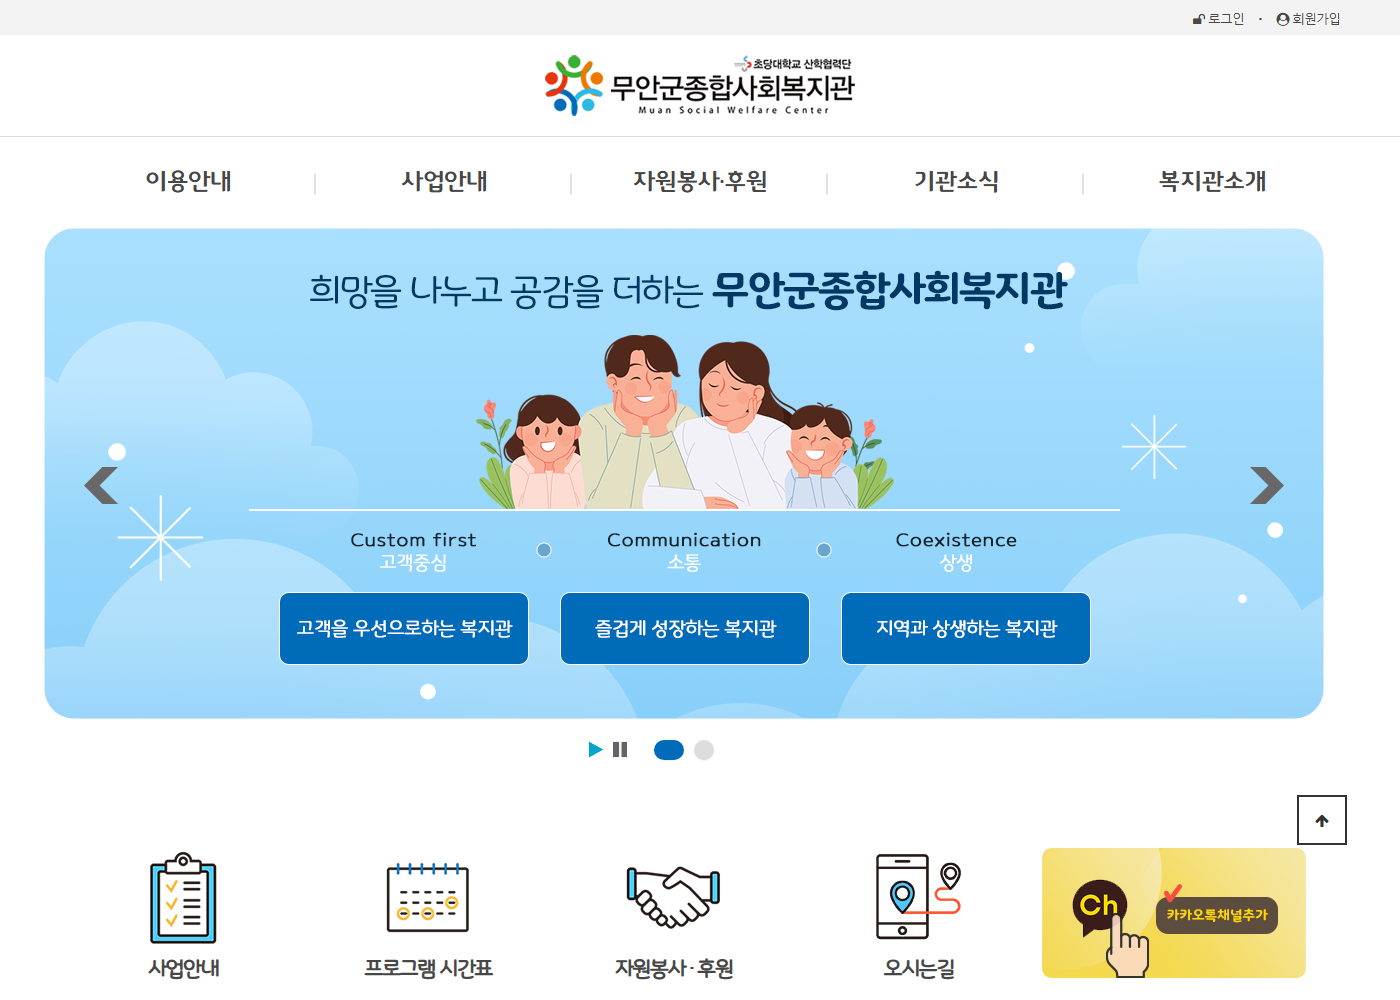The image size is (1400, 1000).
Task: Open the 이용안내 menu
Action: tap(189, 181)
